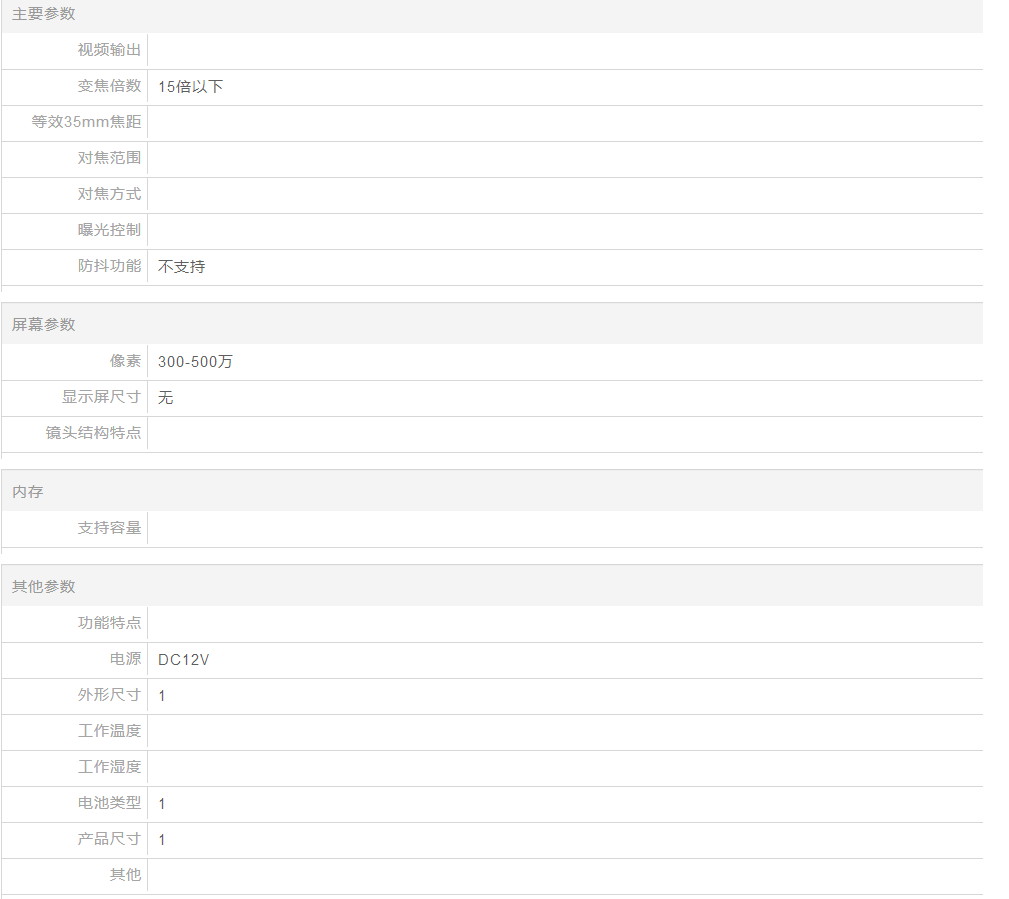Click the 视频输出 row label
Image resolution: width=1009 pixels, height=899 pixels.
(x=109, y=50)
